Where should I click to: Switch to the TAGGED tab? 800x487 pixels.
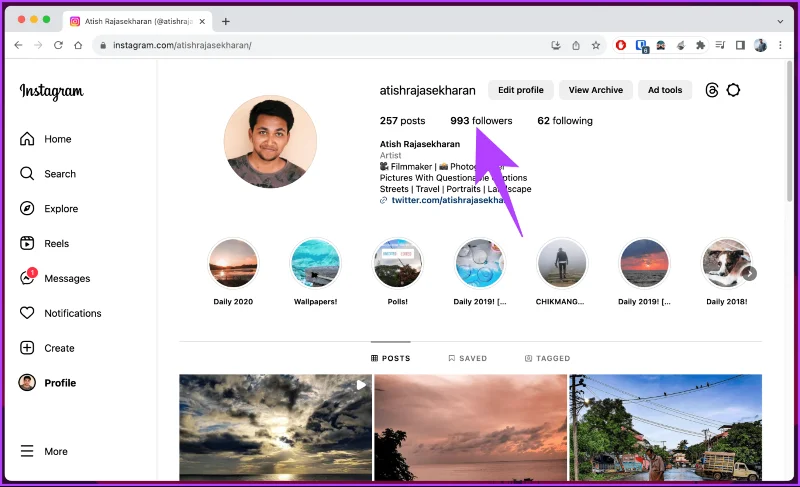[547, 358]
